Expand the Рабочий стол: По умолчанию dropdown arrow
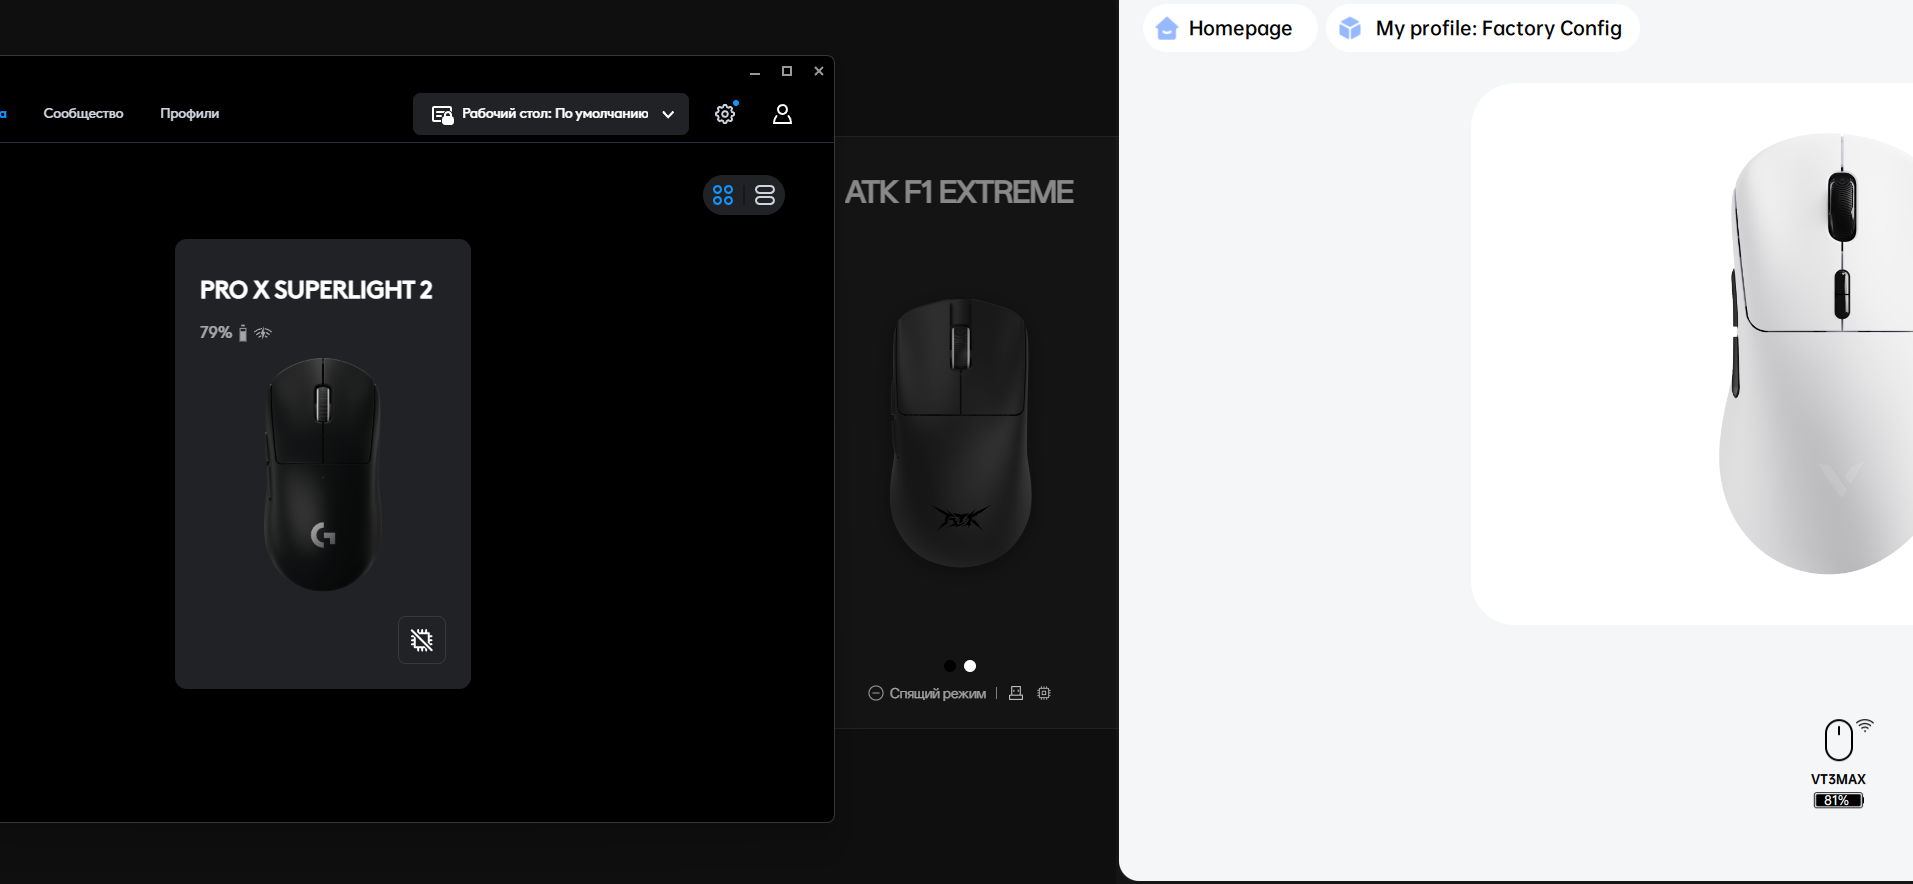Image resolution: width=1913 pixels, height=884 pixels. coord(668,115)
